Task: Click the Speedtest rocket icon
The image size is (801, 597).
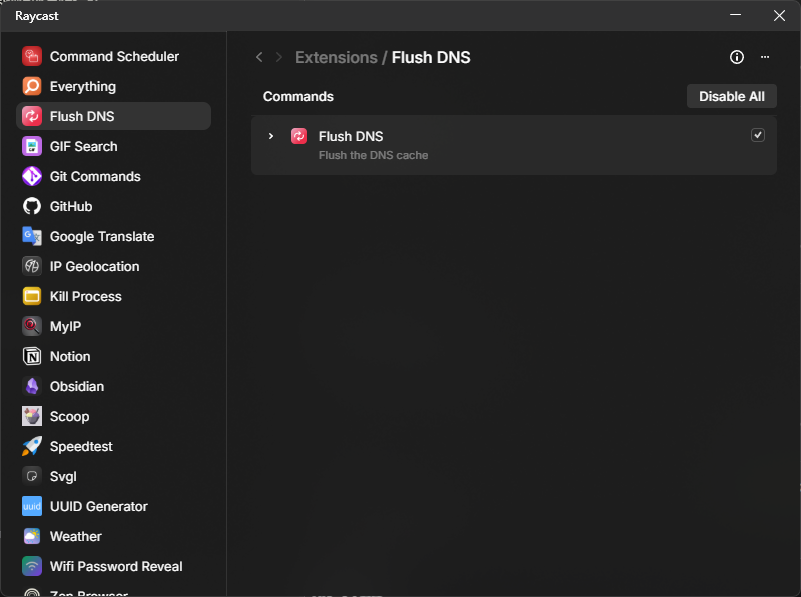Action: click(32, 447)
